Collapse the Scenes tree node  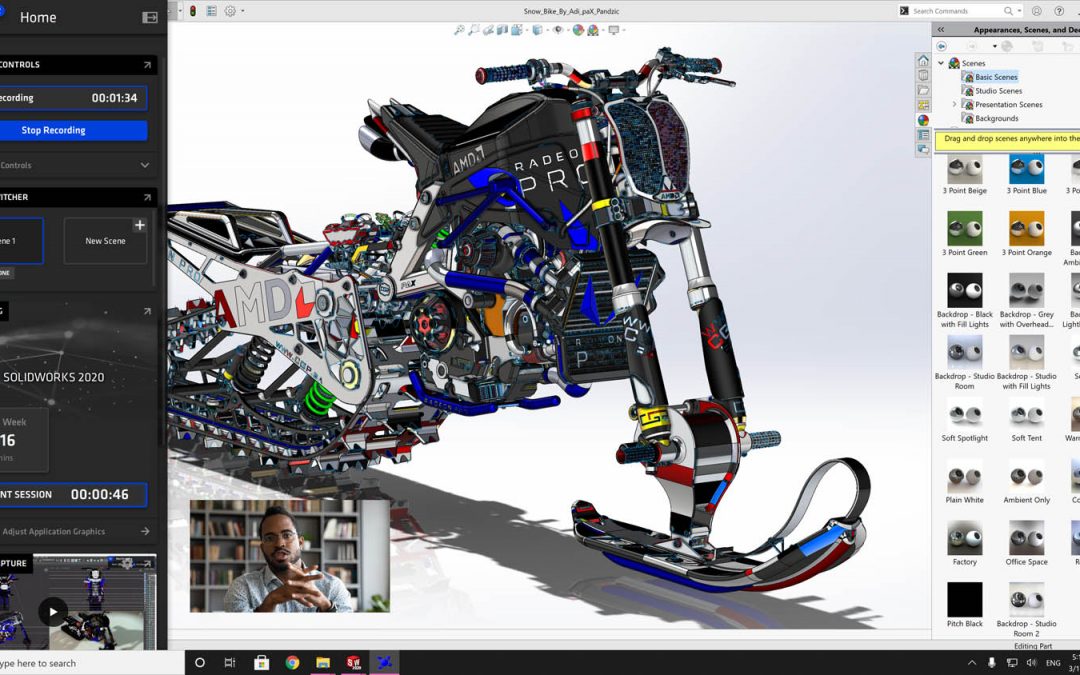[x=941, y=63]
